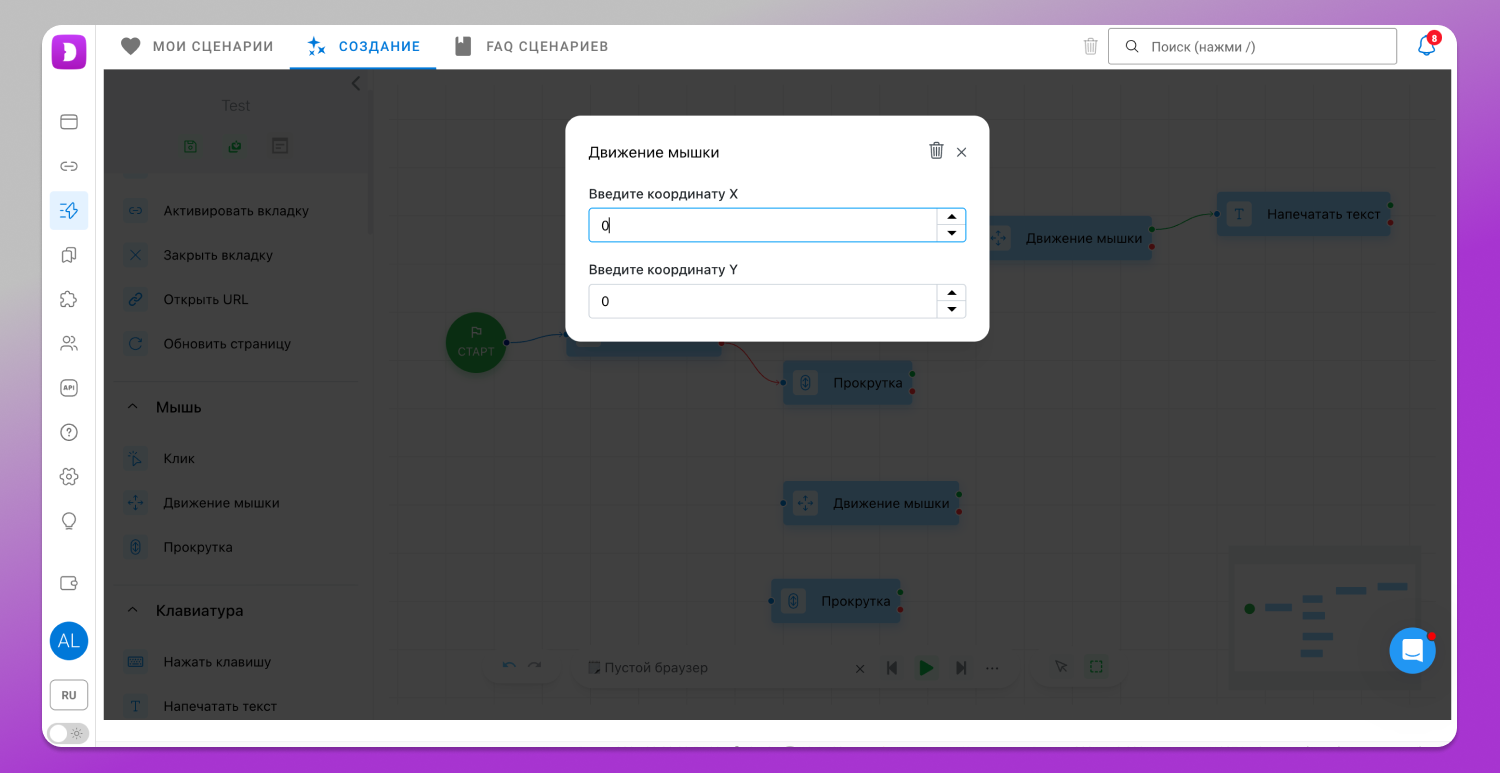Click the trash icon in top bar
Viewport: 1500px width, 773px height.
pos(1090,46)
